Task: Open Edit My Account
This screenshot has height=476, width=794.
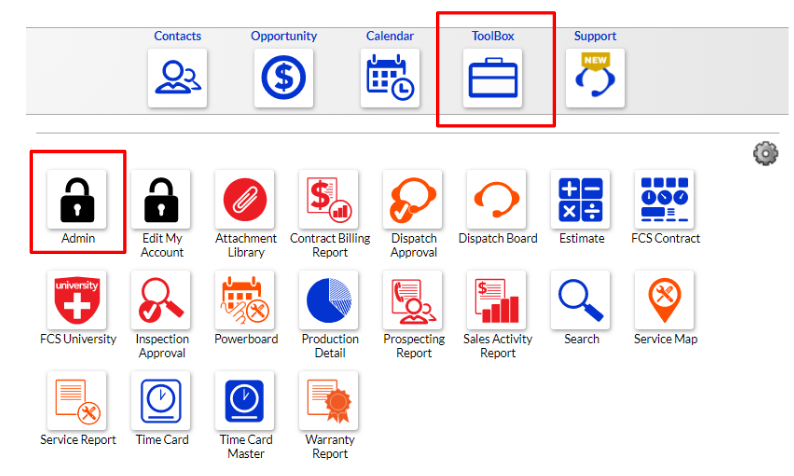Action: point(161,199)
